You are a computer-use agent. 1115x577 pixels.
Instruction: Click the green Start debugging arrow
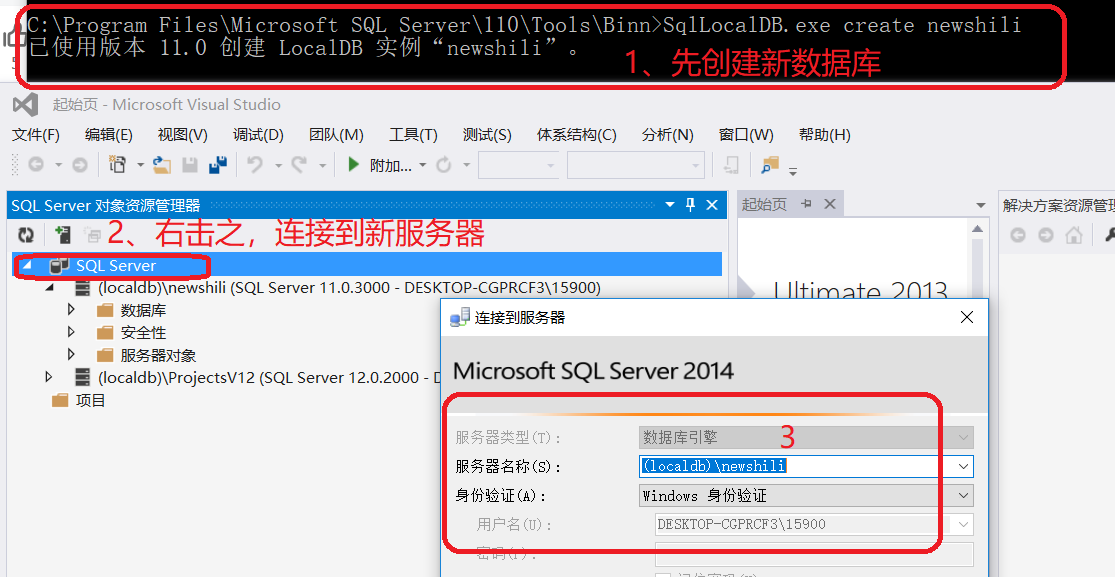pyautogui.click(x=353, y=165)
